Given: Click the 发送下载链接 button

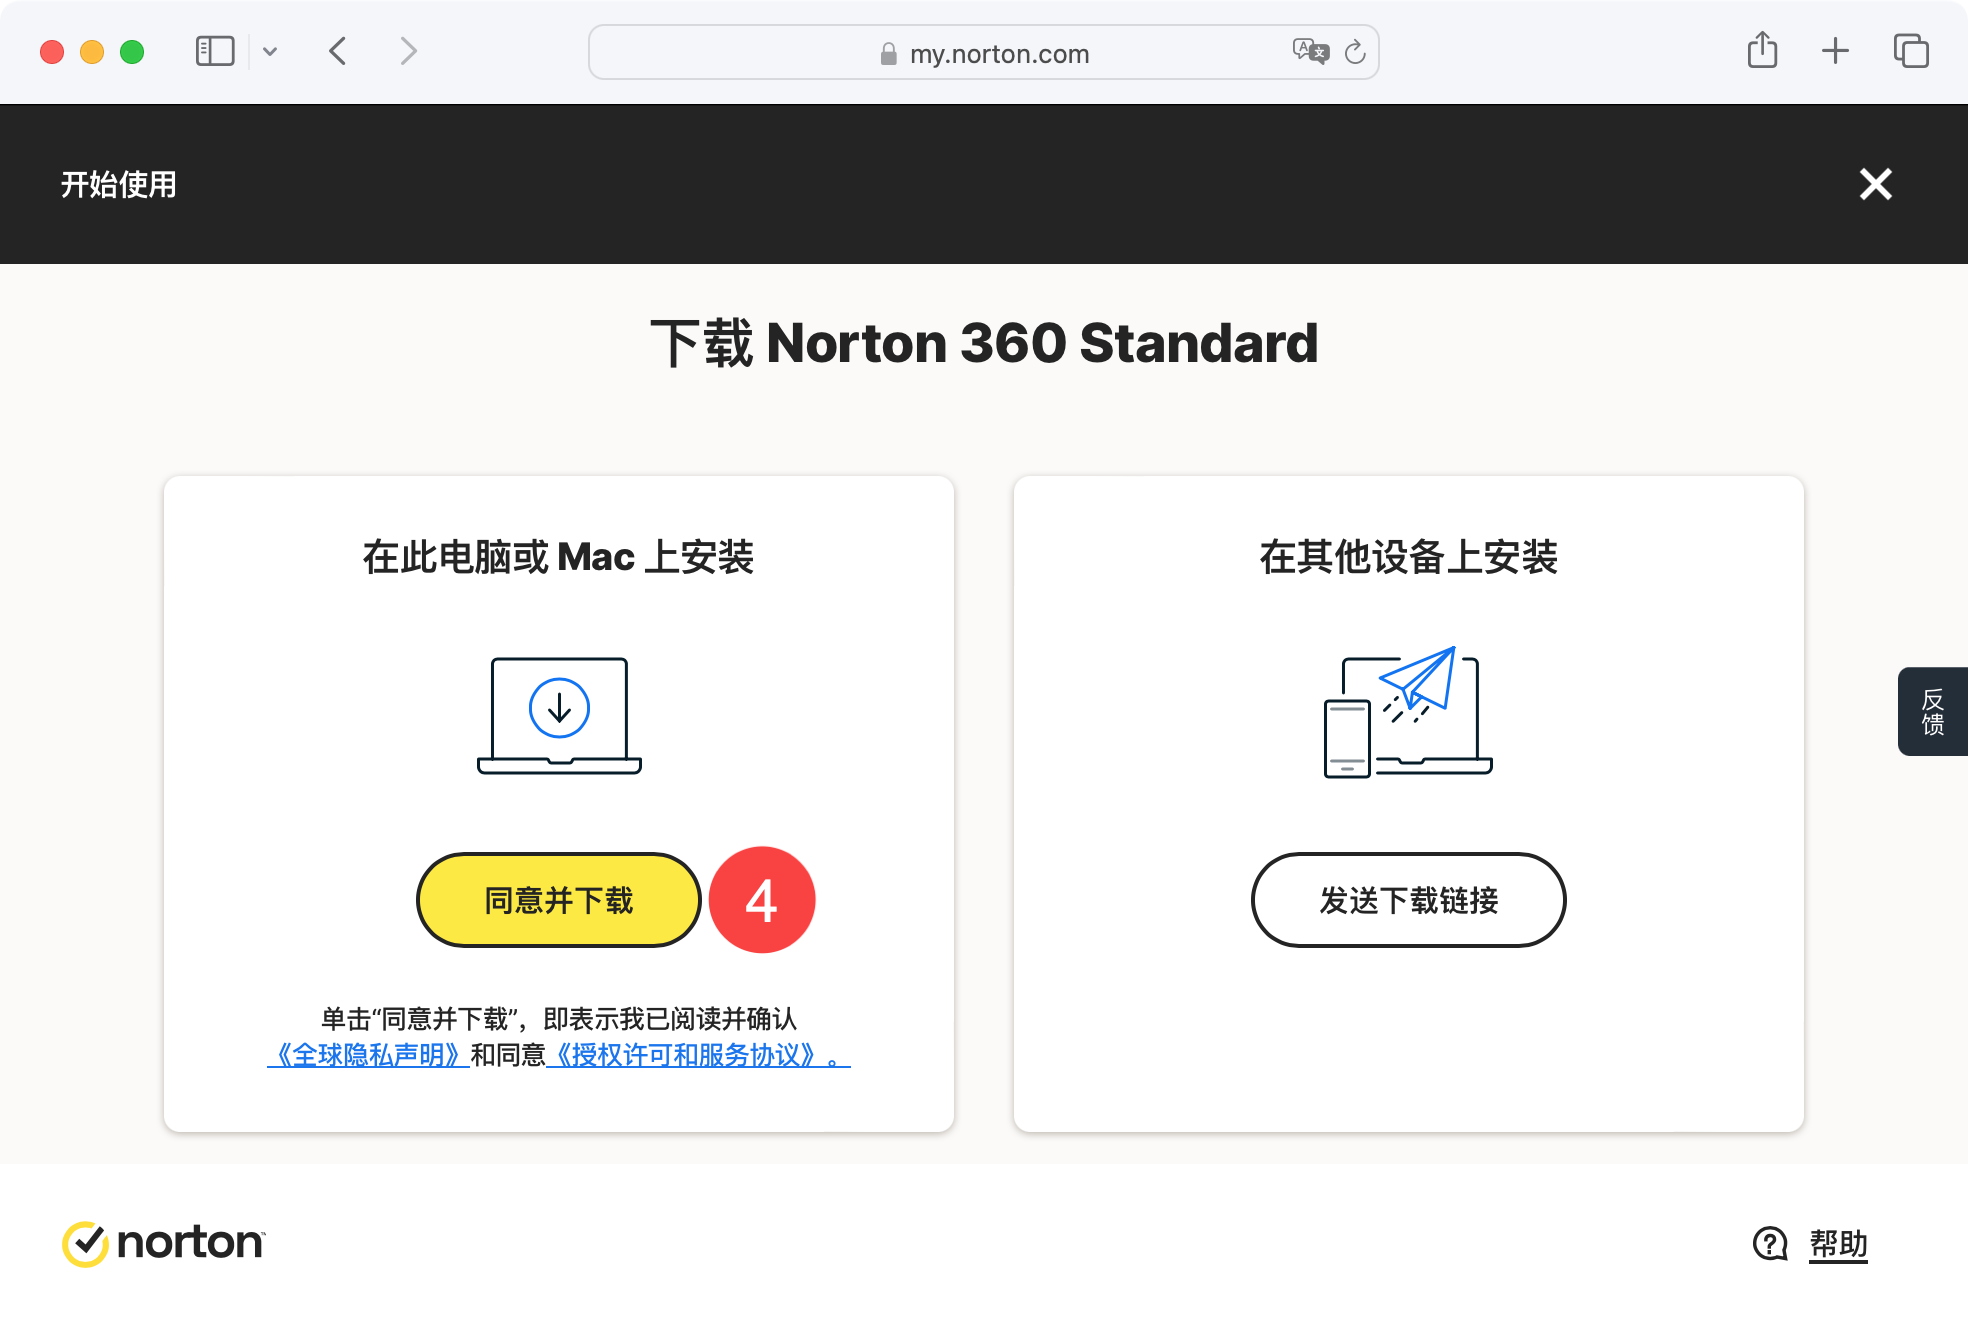Looking at the screenshot, I should [1408, 900].
